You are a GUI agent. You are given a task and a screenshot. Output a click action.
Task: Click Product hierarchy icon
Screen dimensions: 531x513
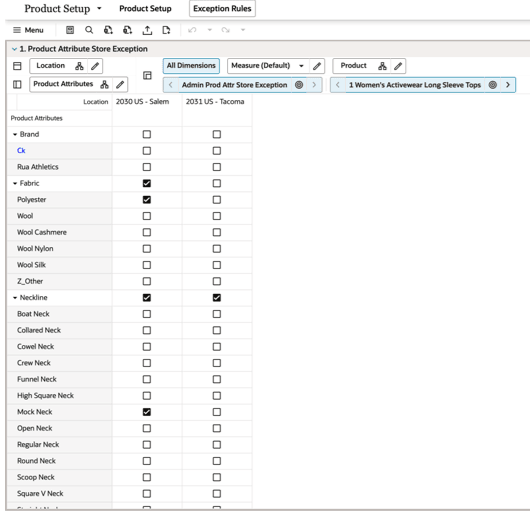(382, 66)
